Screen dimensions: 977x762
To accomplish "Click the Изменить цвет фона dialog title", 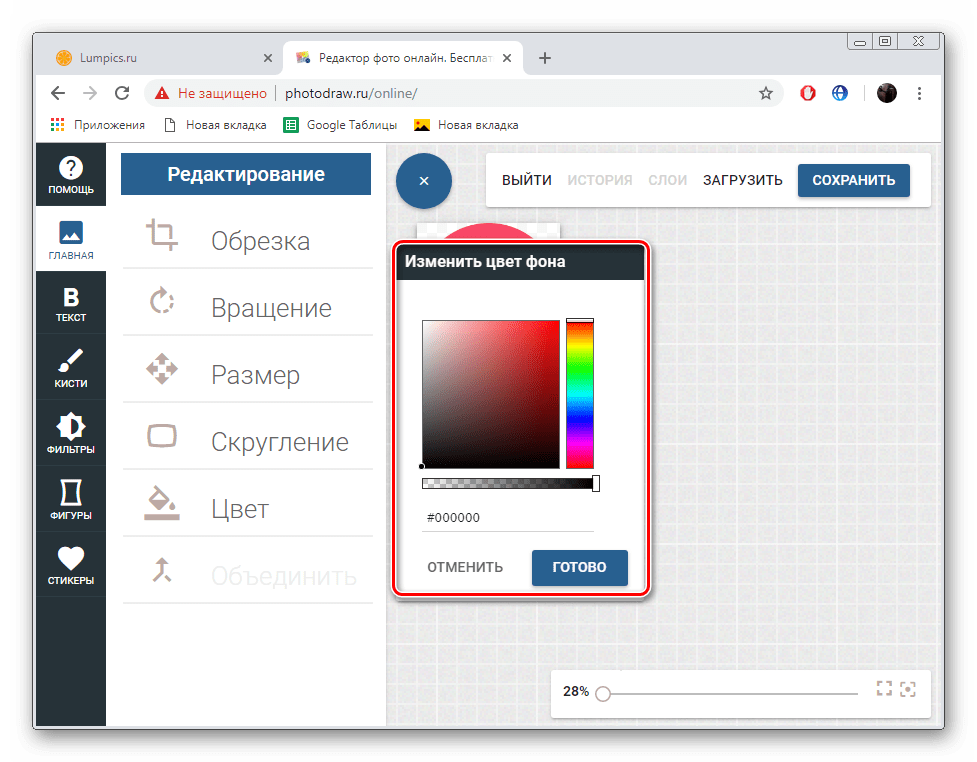I will click(485, 262).
